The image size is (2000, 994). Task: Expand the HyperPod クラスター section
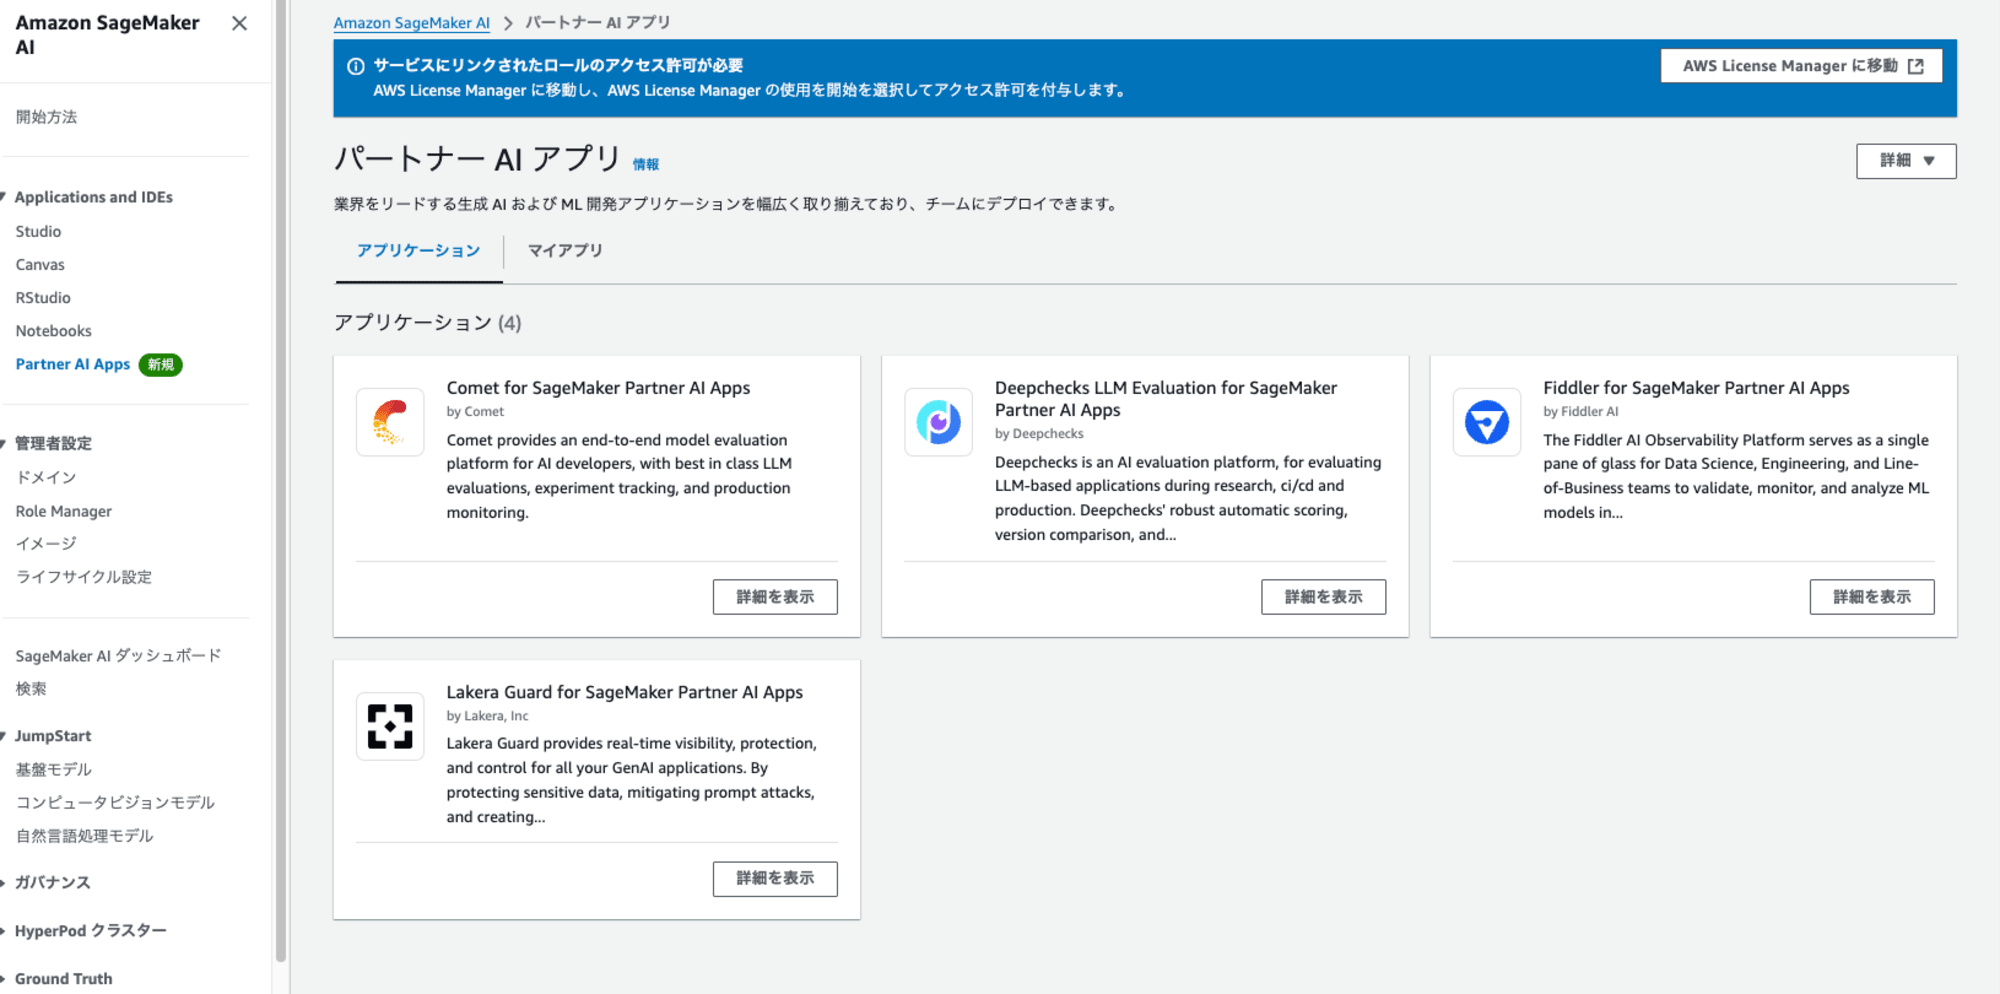click(4, 931)
